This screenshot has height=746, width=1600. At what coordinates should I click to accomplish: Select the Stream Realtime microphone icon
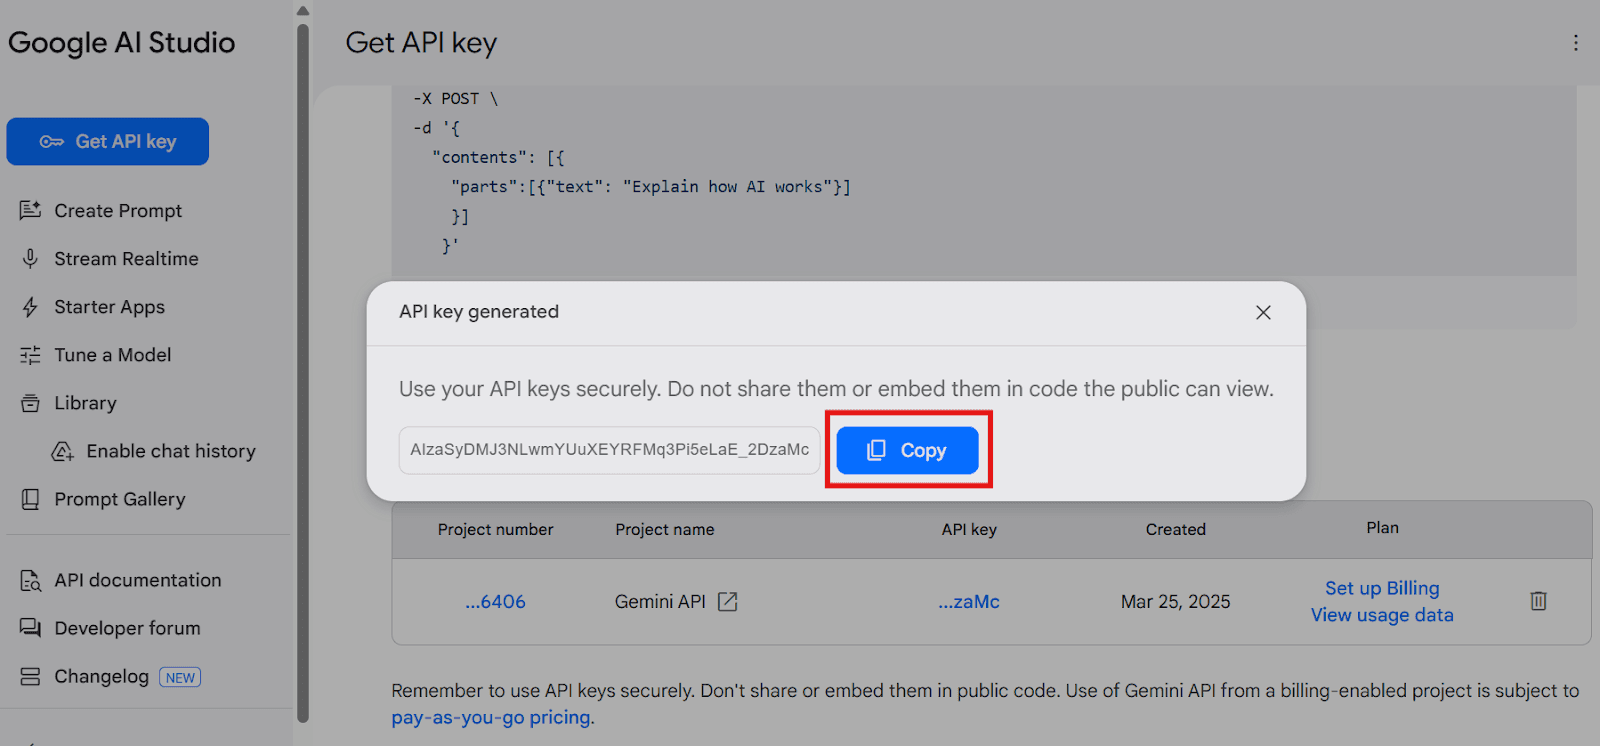[31, 259]
